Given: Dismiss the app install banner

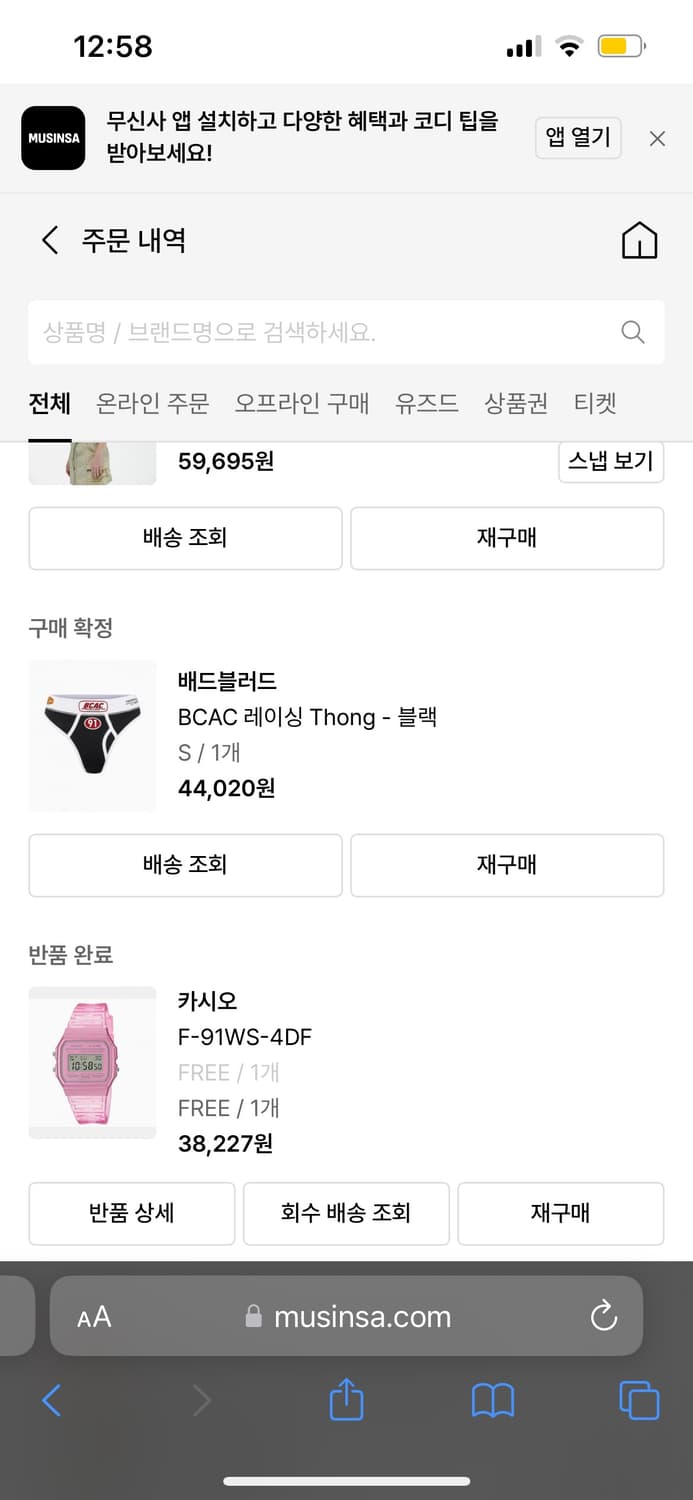Looking at the screenshot, I should [657, 138].
